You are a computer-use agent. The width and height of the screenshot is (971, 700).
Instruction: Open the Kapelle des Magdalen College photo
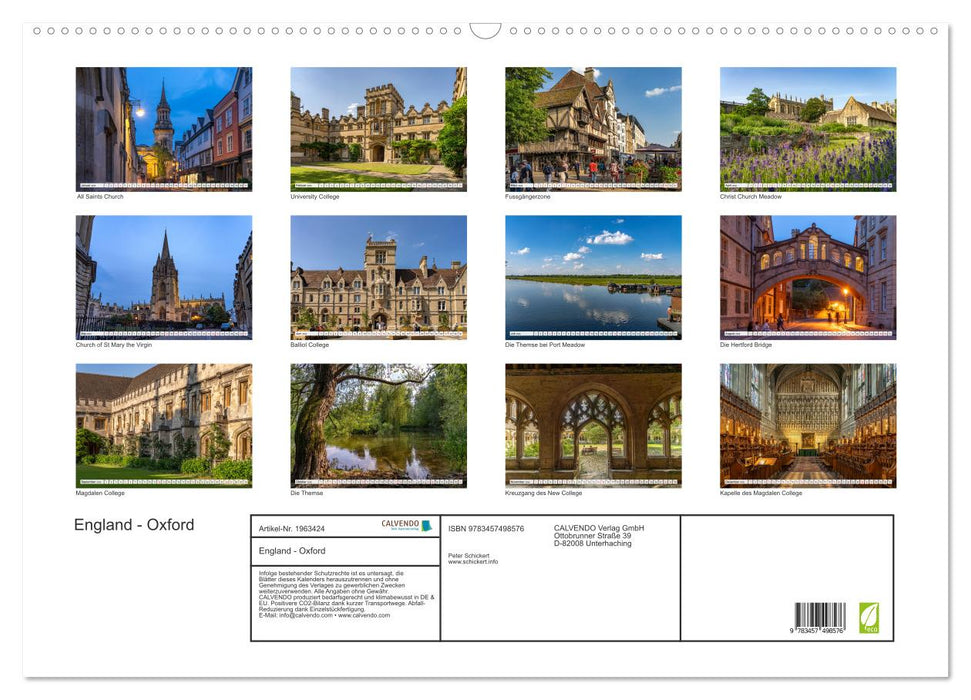click(x=808, y=425)
